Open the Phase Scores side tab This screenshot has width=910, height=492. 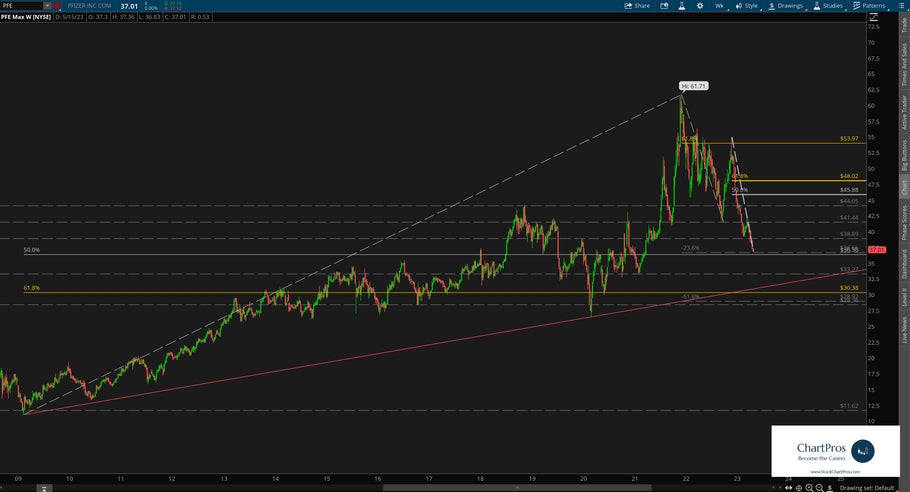904,223
